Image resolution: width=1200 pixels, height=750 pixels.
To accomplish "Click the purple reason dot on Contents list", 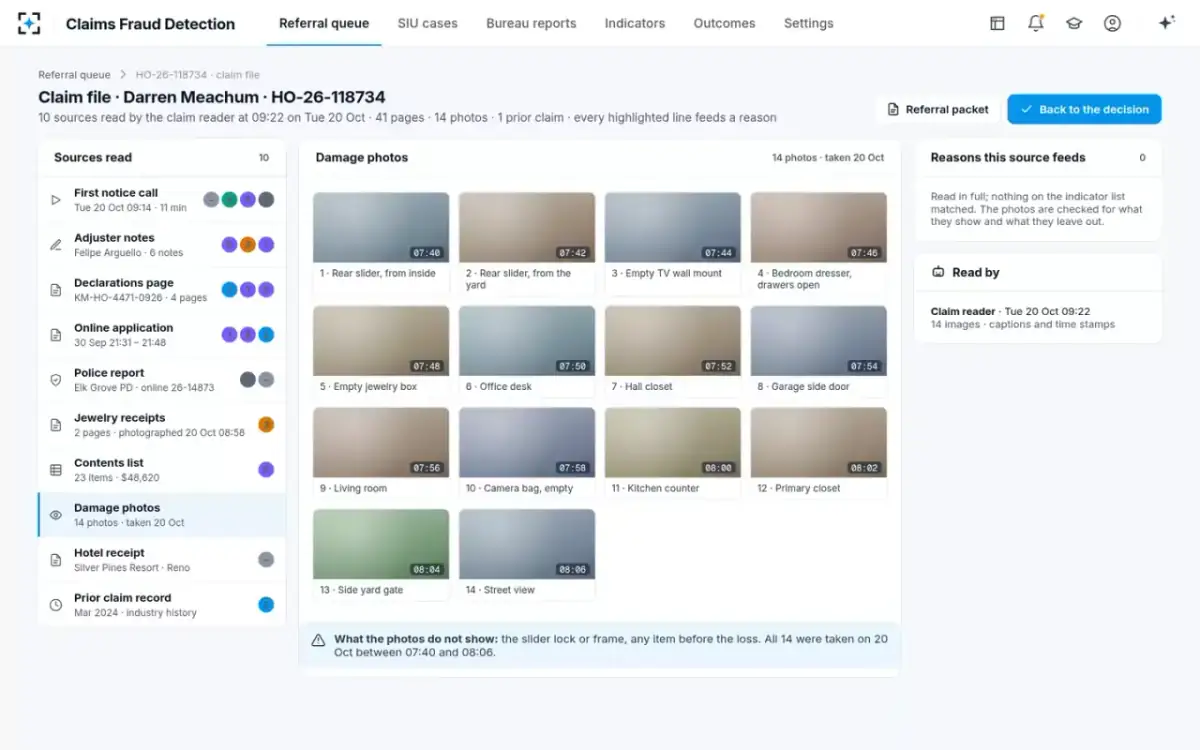I will (266, 469).
